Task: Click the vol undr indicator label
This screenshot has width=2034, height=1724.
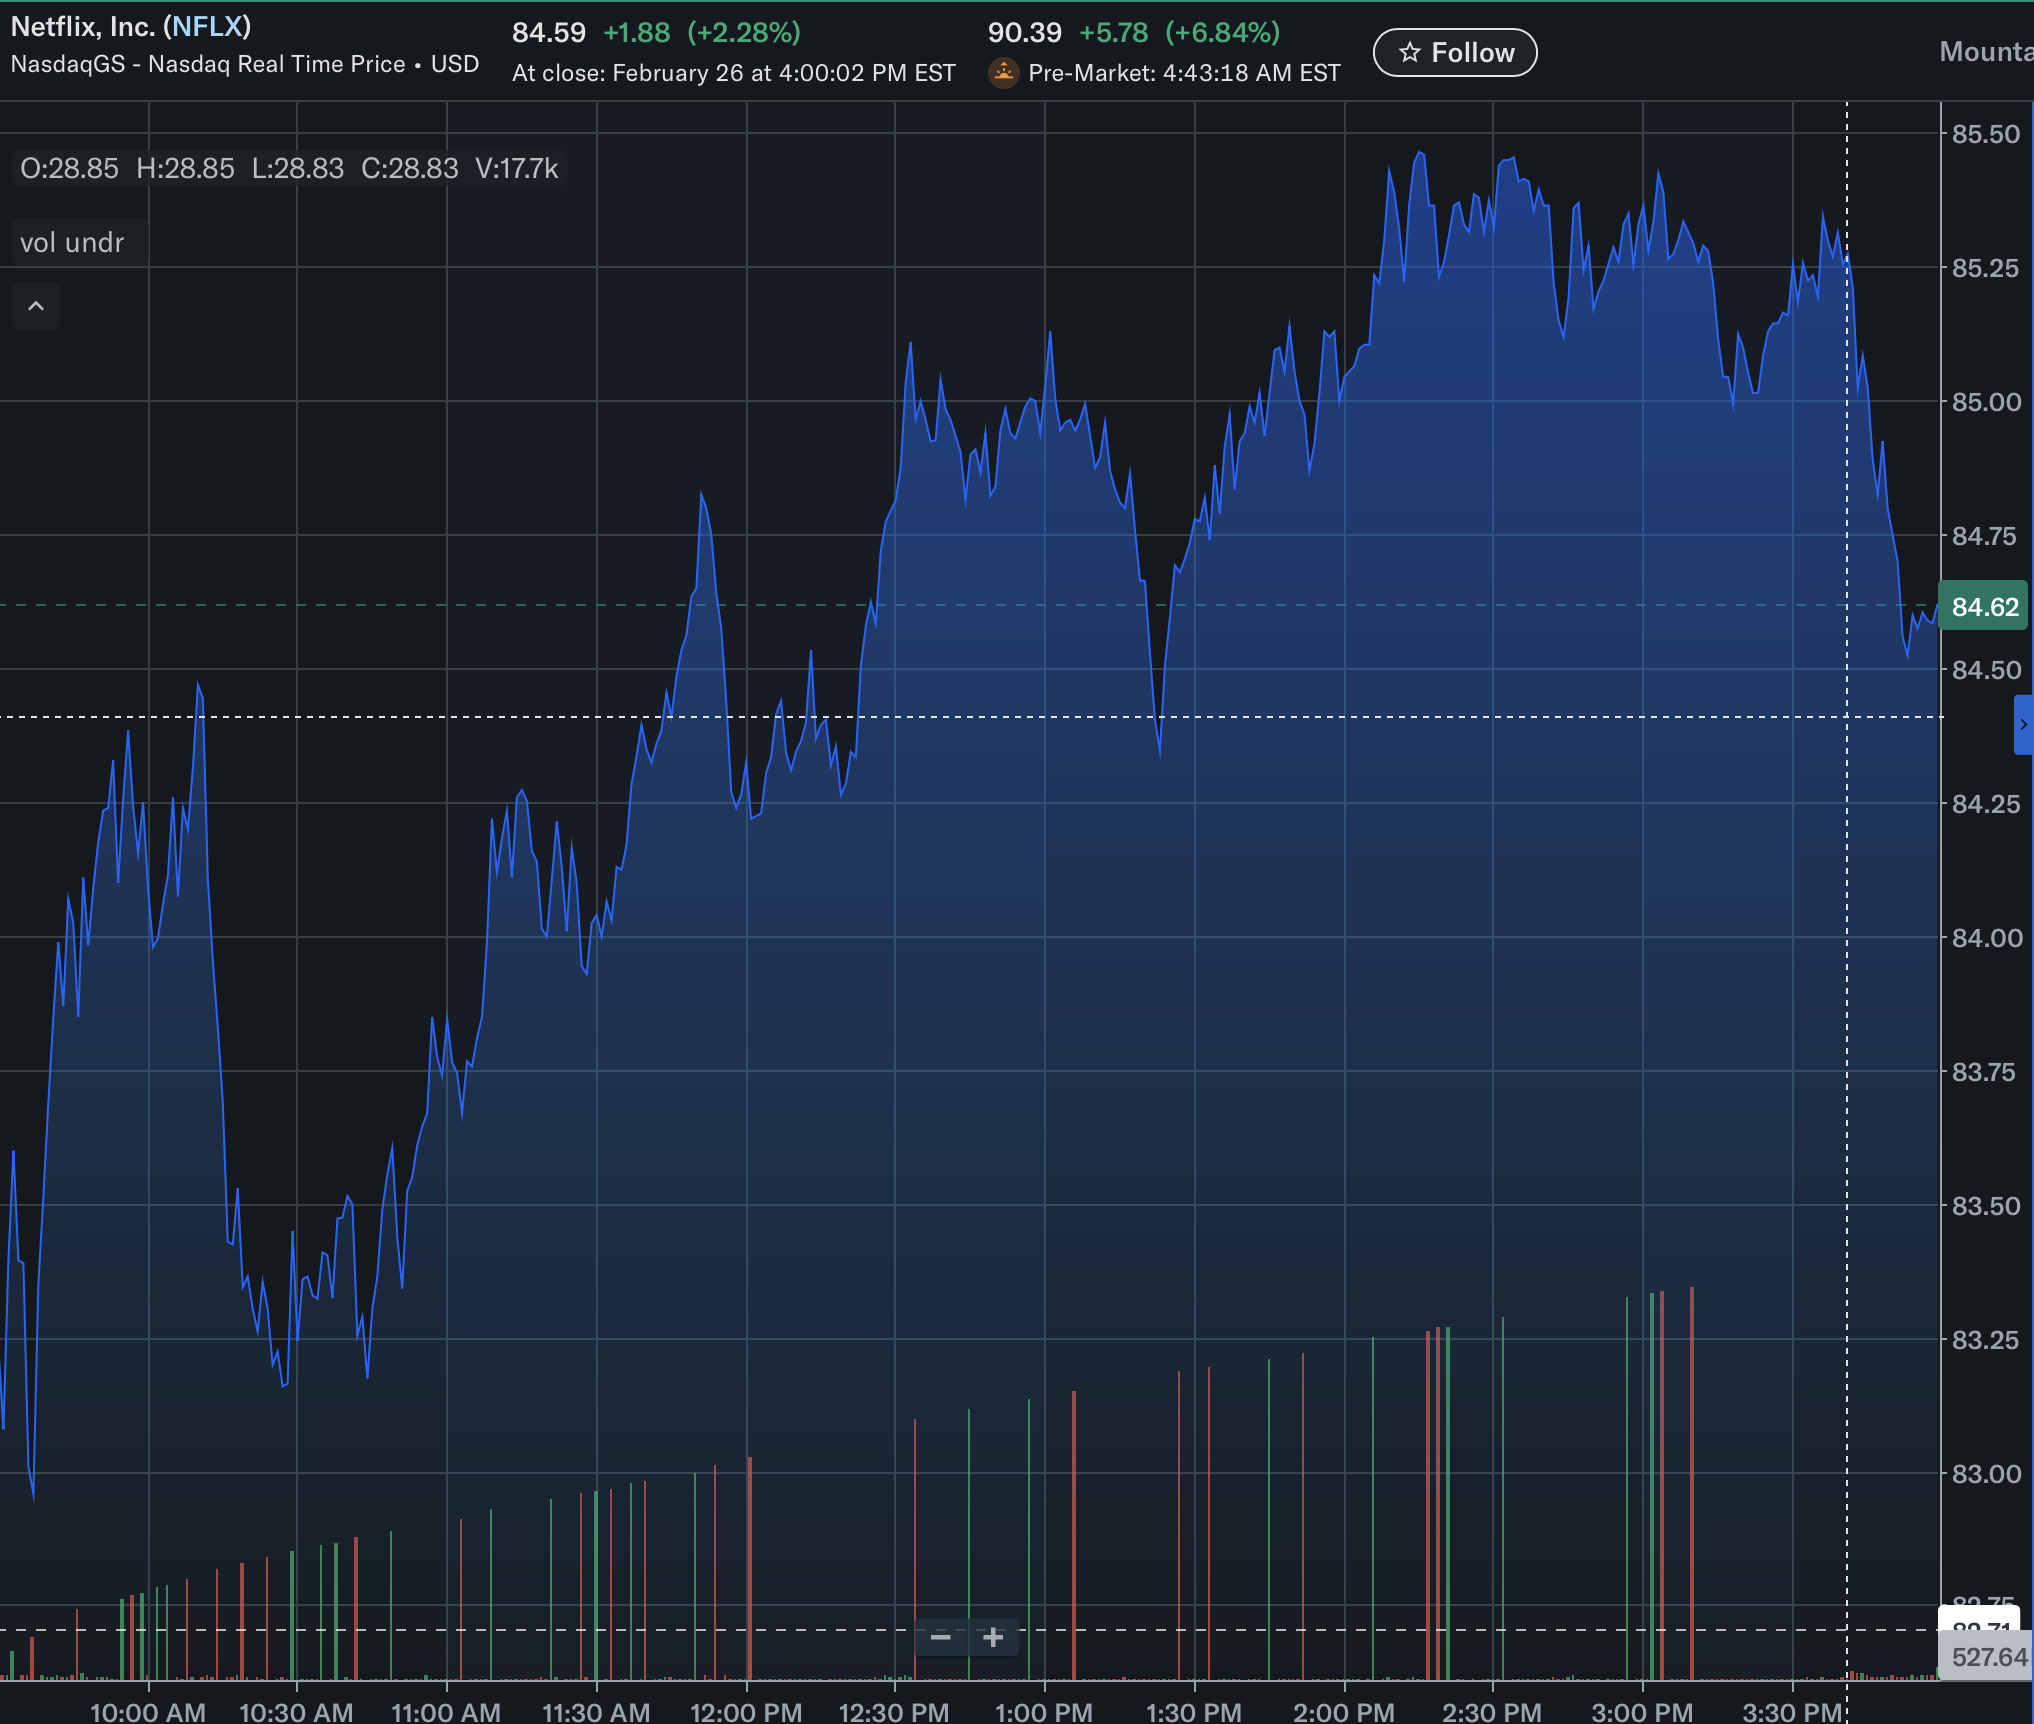Action: coord(72,242)
